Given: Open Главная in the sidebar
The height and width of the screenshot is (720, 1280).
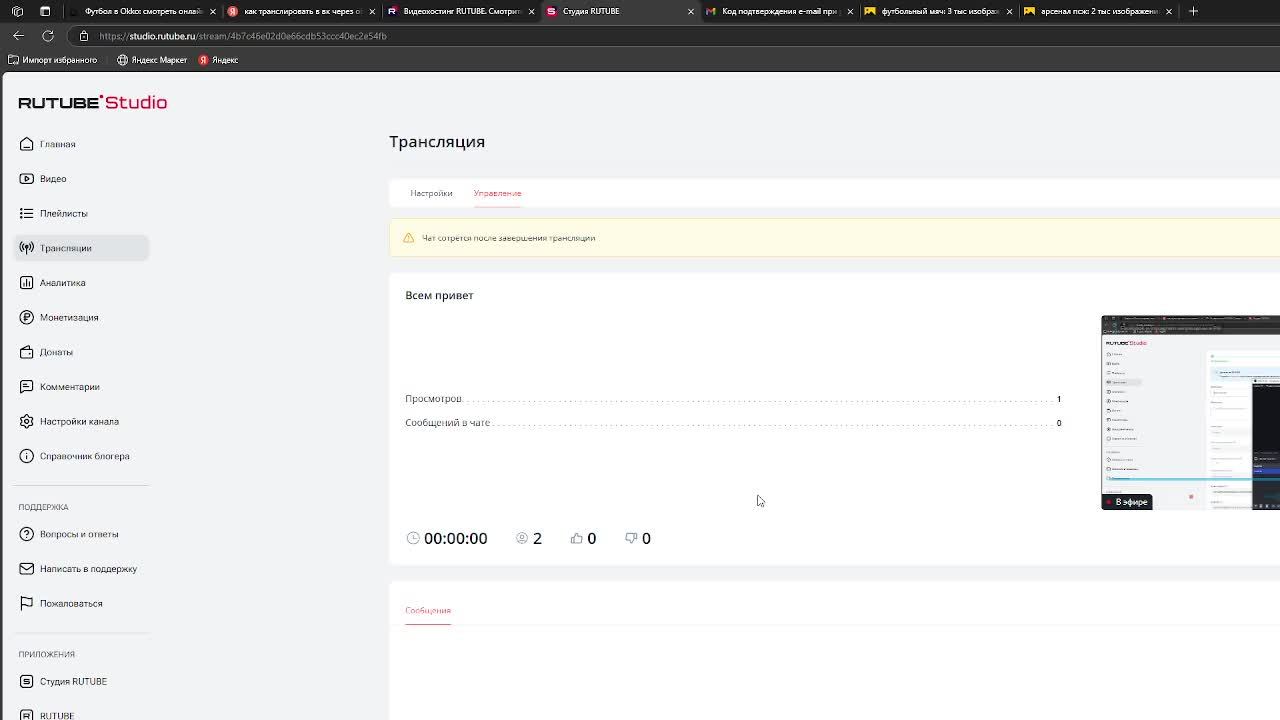Looking at the screenshot, I should coord(57,144).
